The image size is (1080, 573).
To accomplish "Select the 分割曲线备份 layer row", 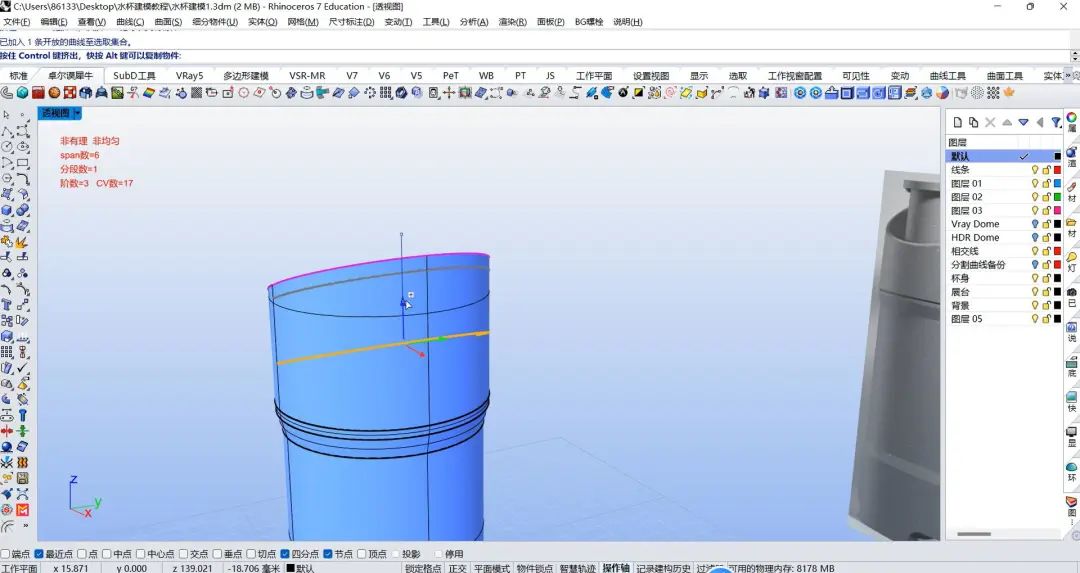I will click(1005, 264).
